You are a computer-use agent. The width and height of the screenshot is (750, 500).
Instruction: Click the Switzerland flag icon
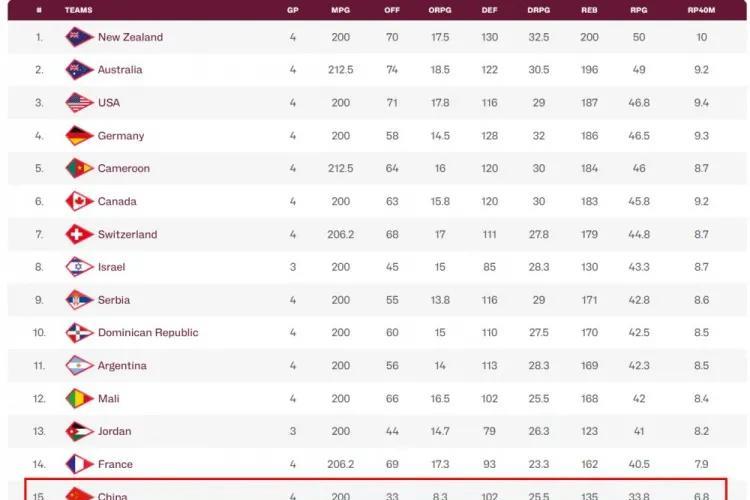click(79, 234)
